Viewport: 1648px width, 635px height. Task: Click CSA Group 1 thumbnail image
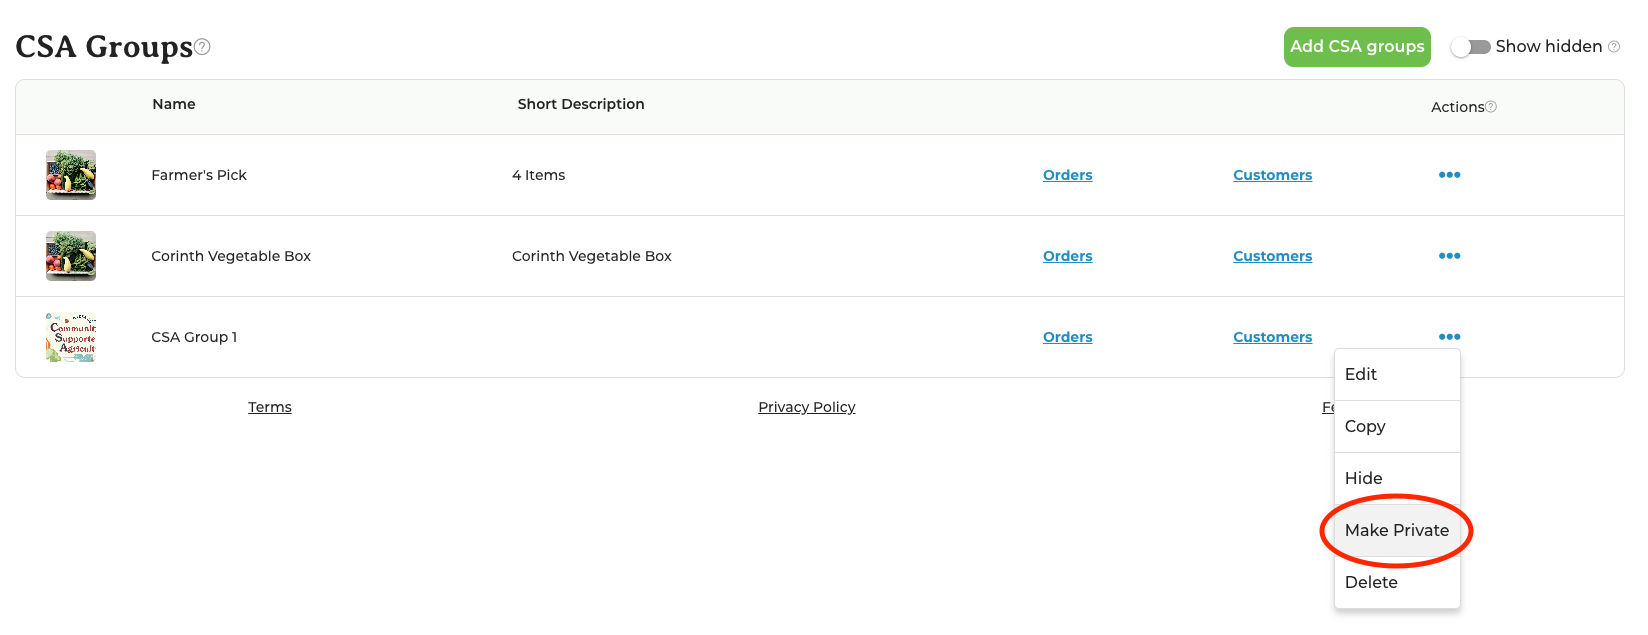tap(71, 337)
